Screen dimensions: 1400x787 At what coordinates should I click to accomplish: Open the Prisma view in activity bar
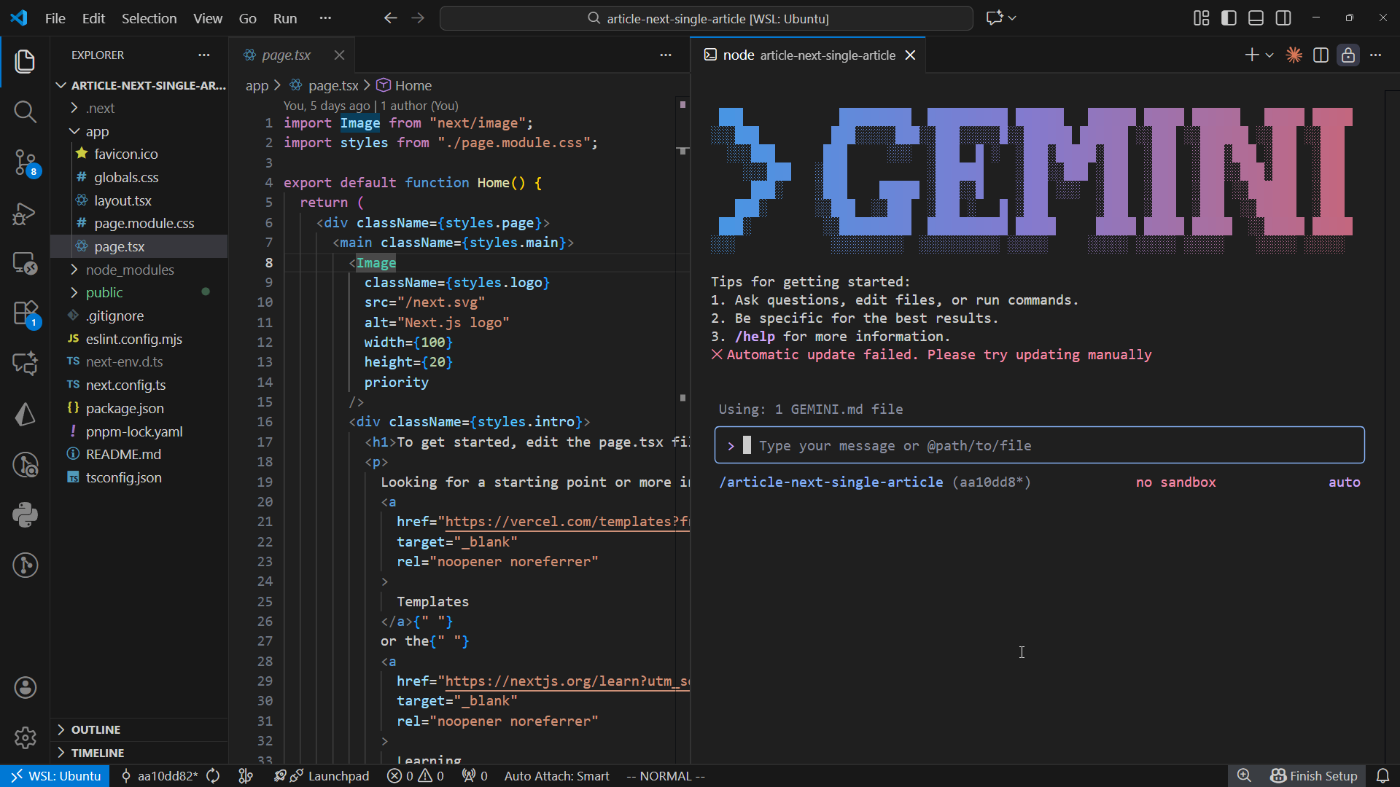tap(25, 414)
